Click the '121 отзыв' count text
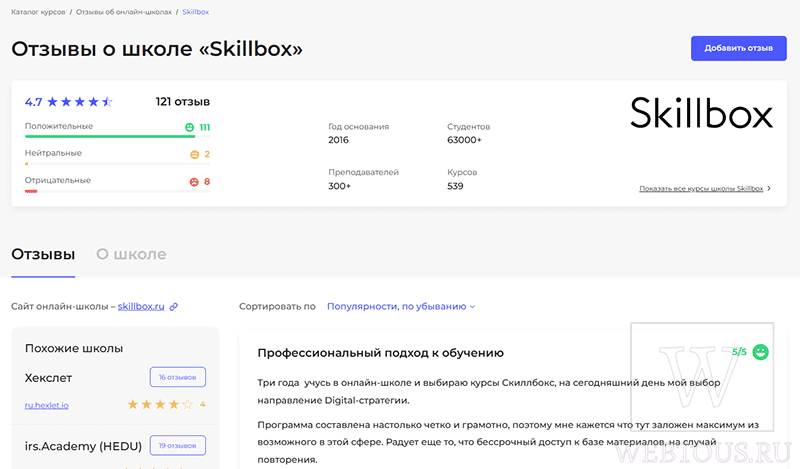Screen dimensions: 800x469 tap(183, 102)
